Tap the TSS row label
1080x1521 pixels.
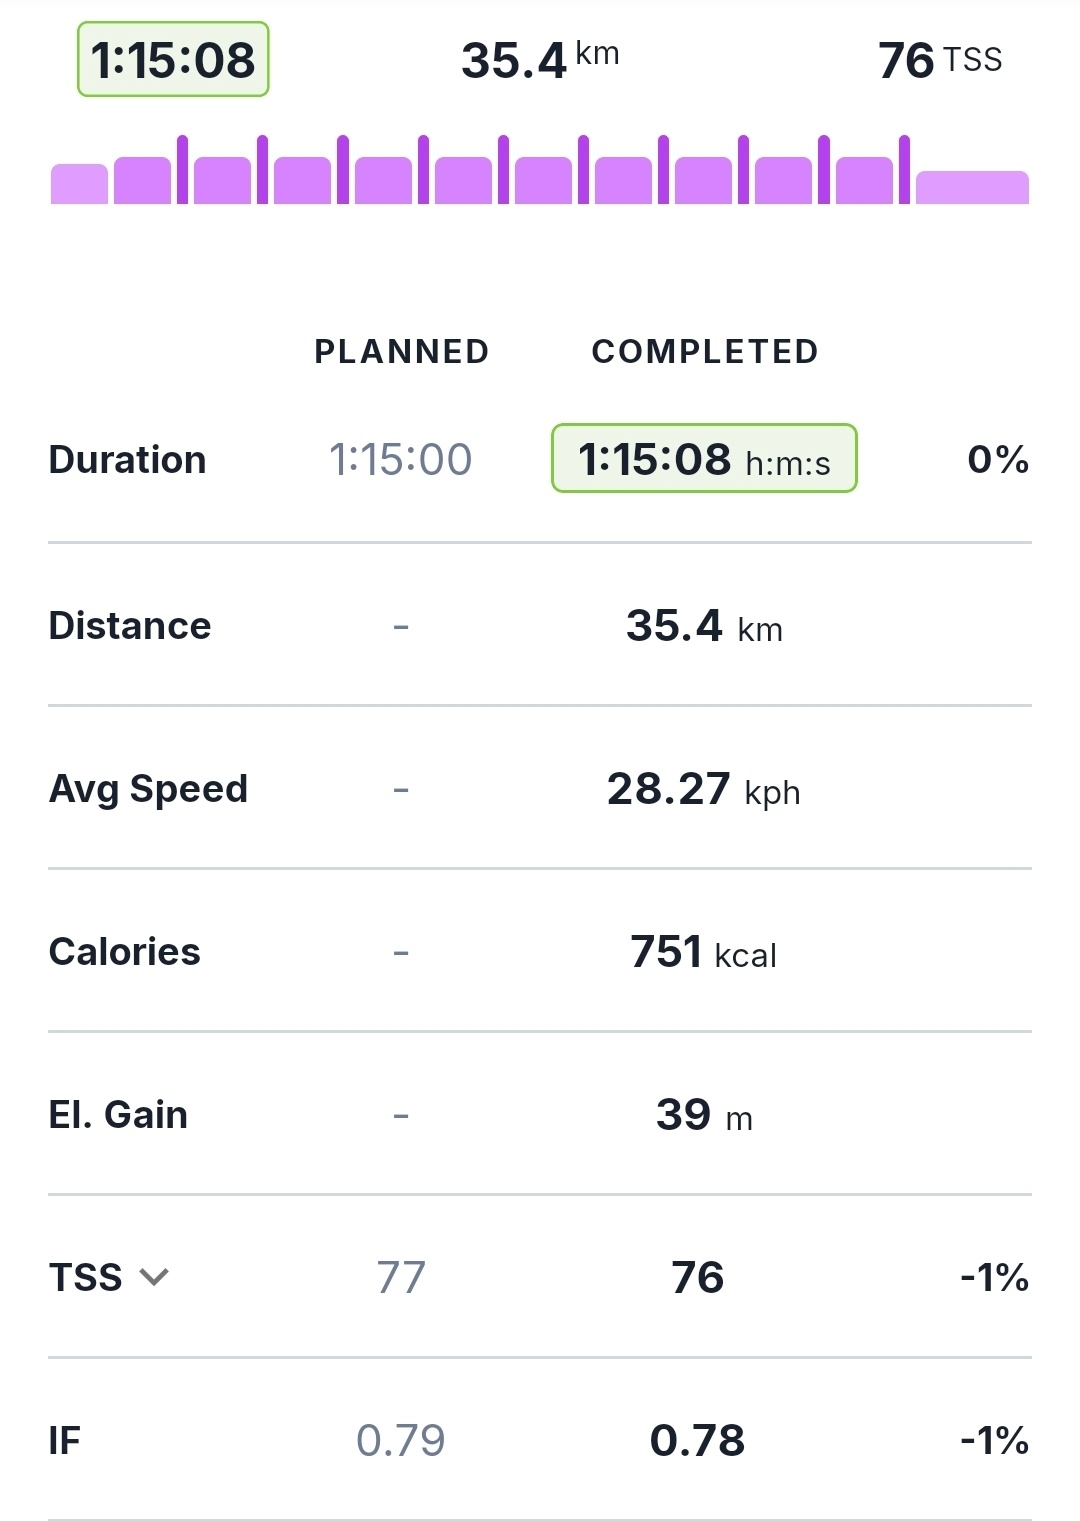[x=86, y=1278]
